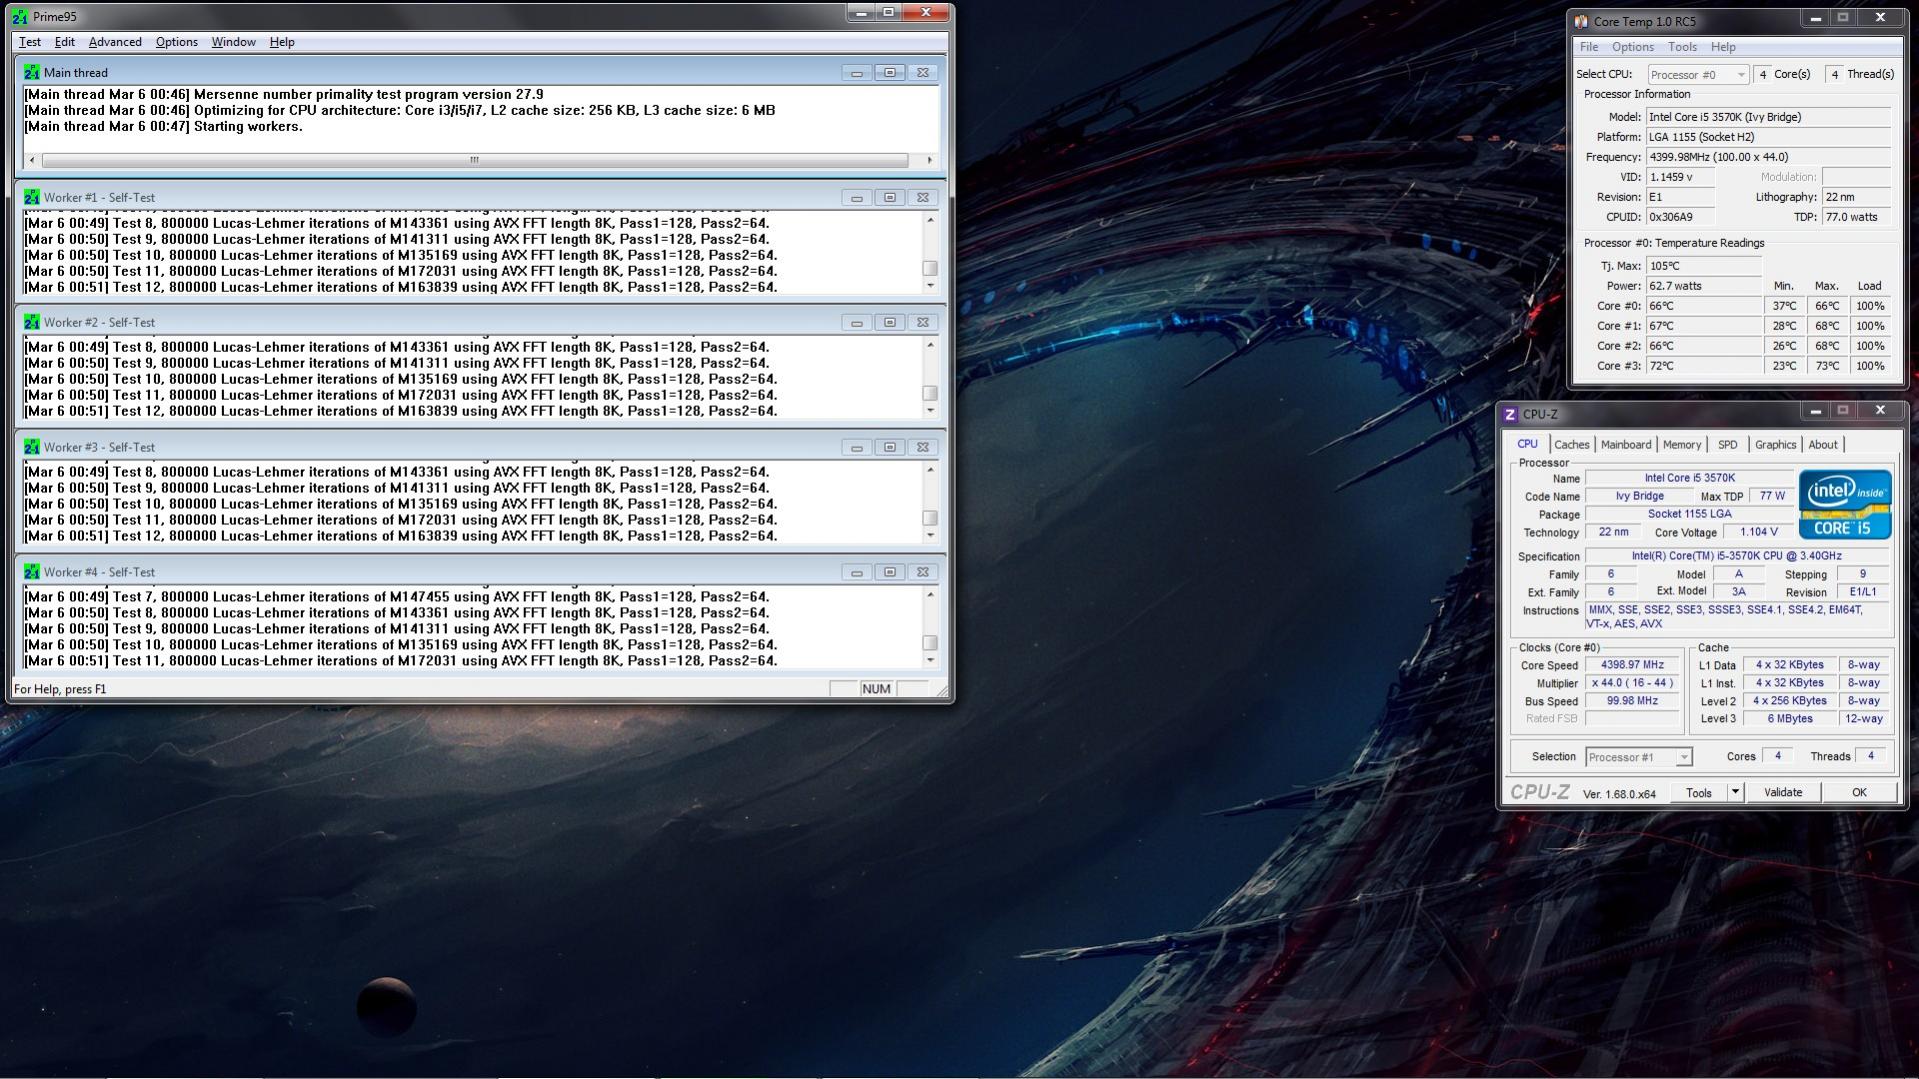
Task: Click the Power reading 62.7 watts
Action: [x=1703, y=286]
